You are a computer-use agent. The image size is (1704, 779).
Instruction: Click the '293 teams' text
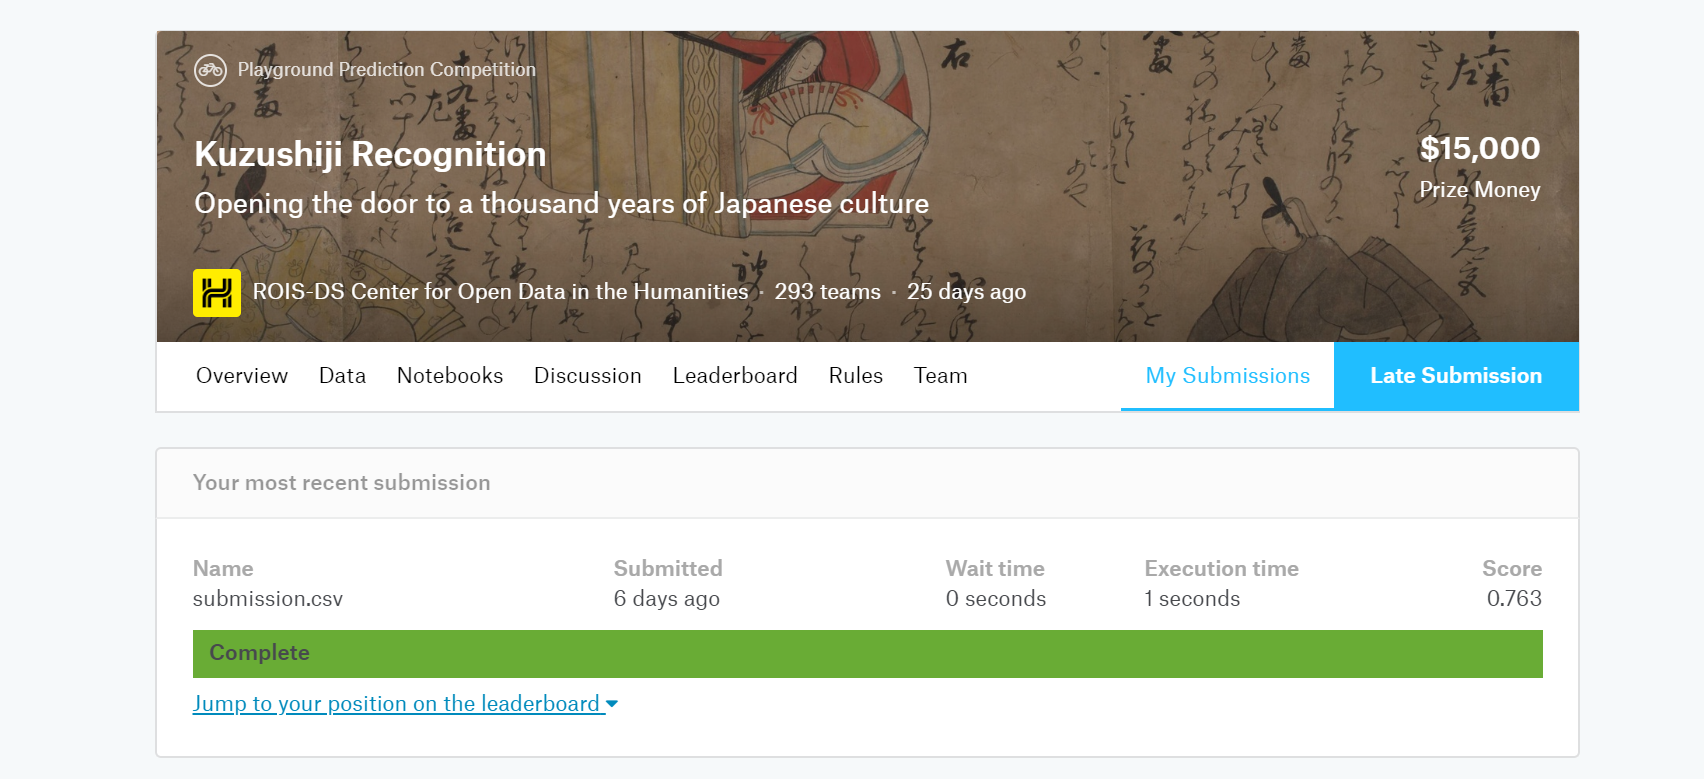pos(827,292)
